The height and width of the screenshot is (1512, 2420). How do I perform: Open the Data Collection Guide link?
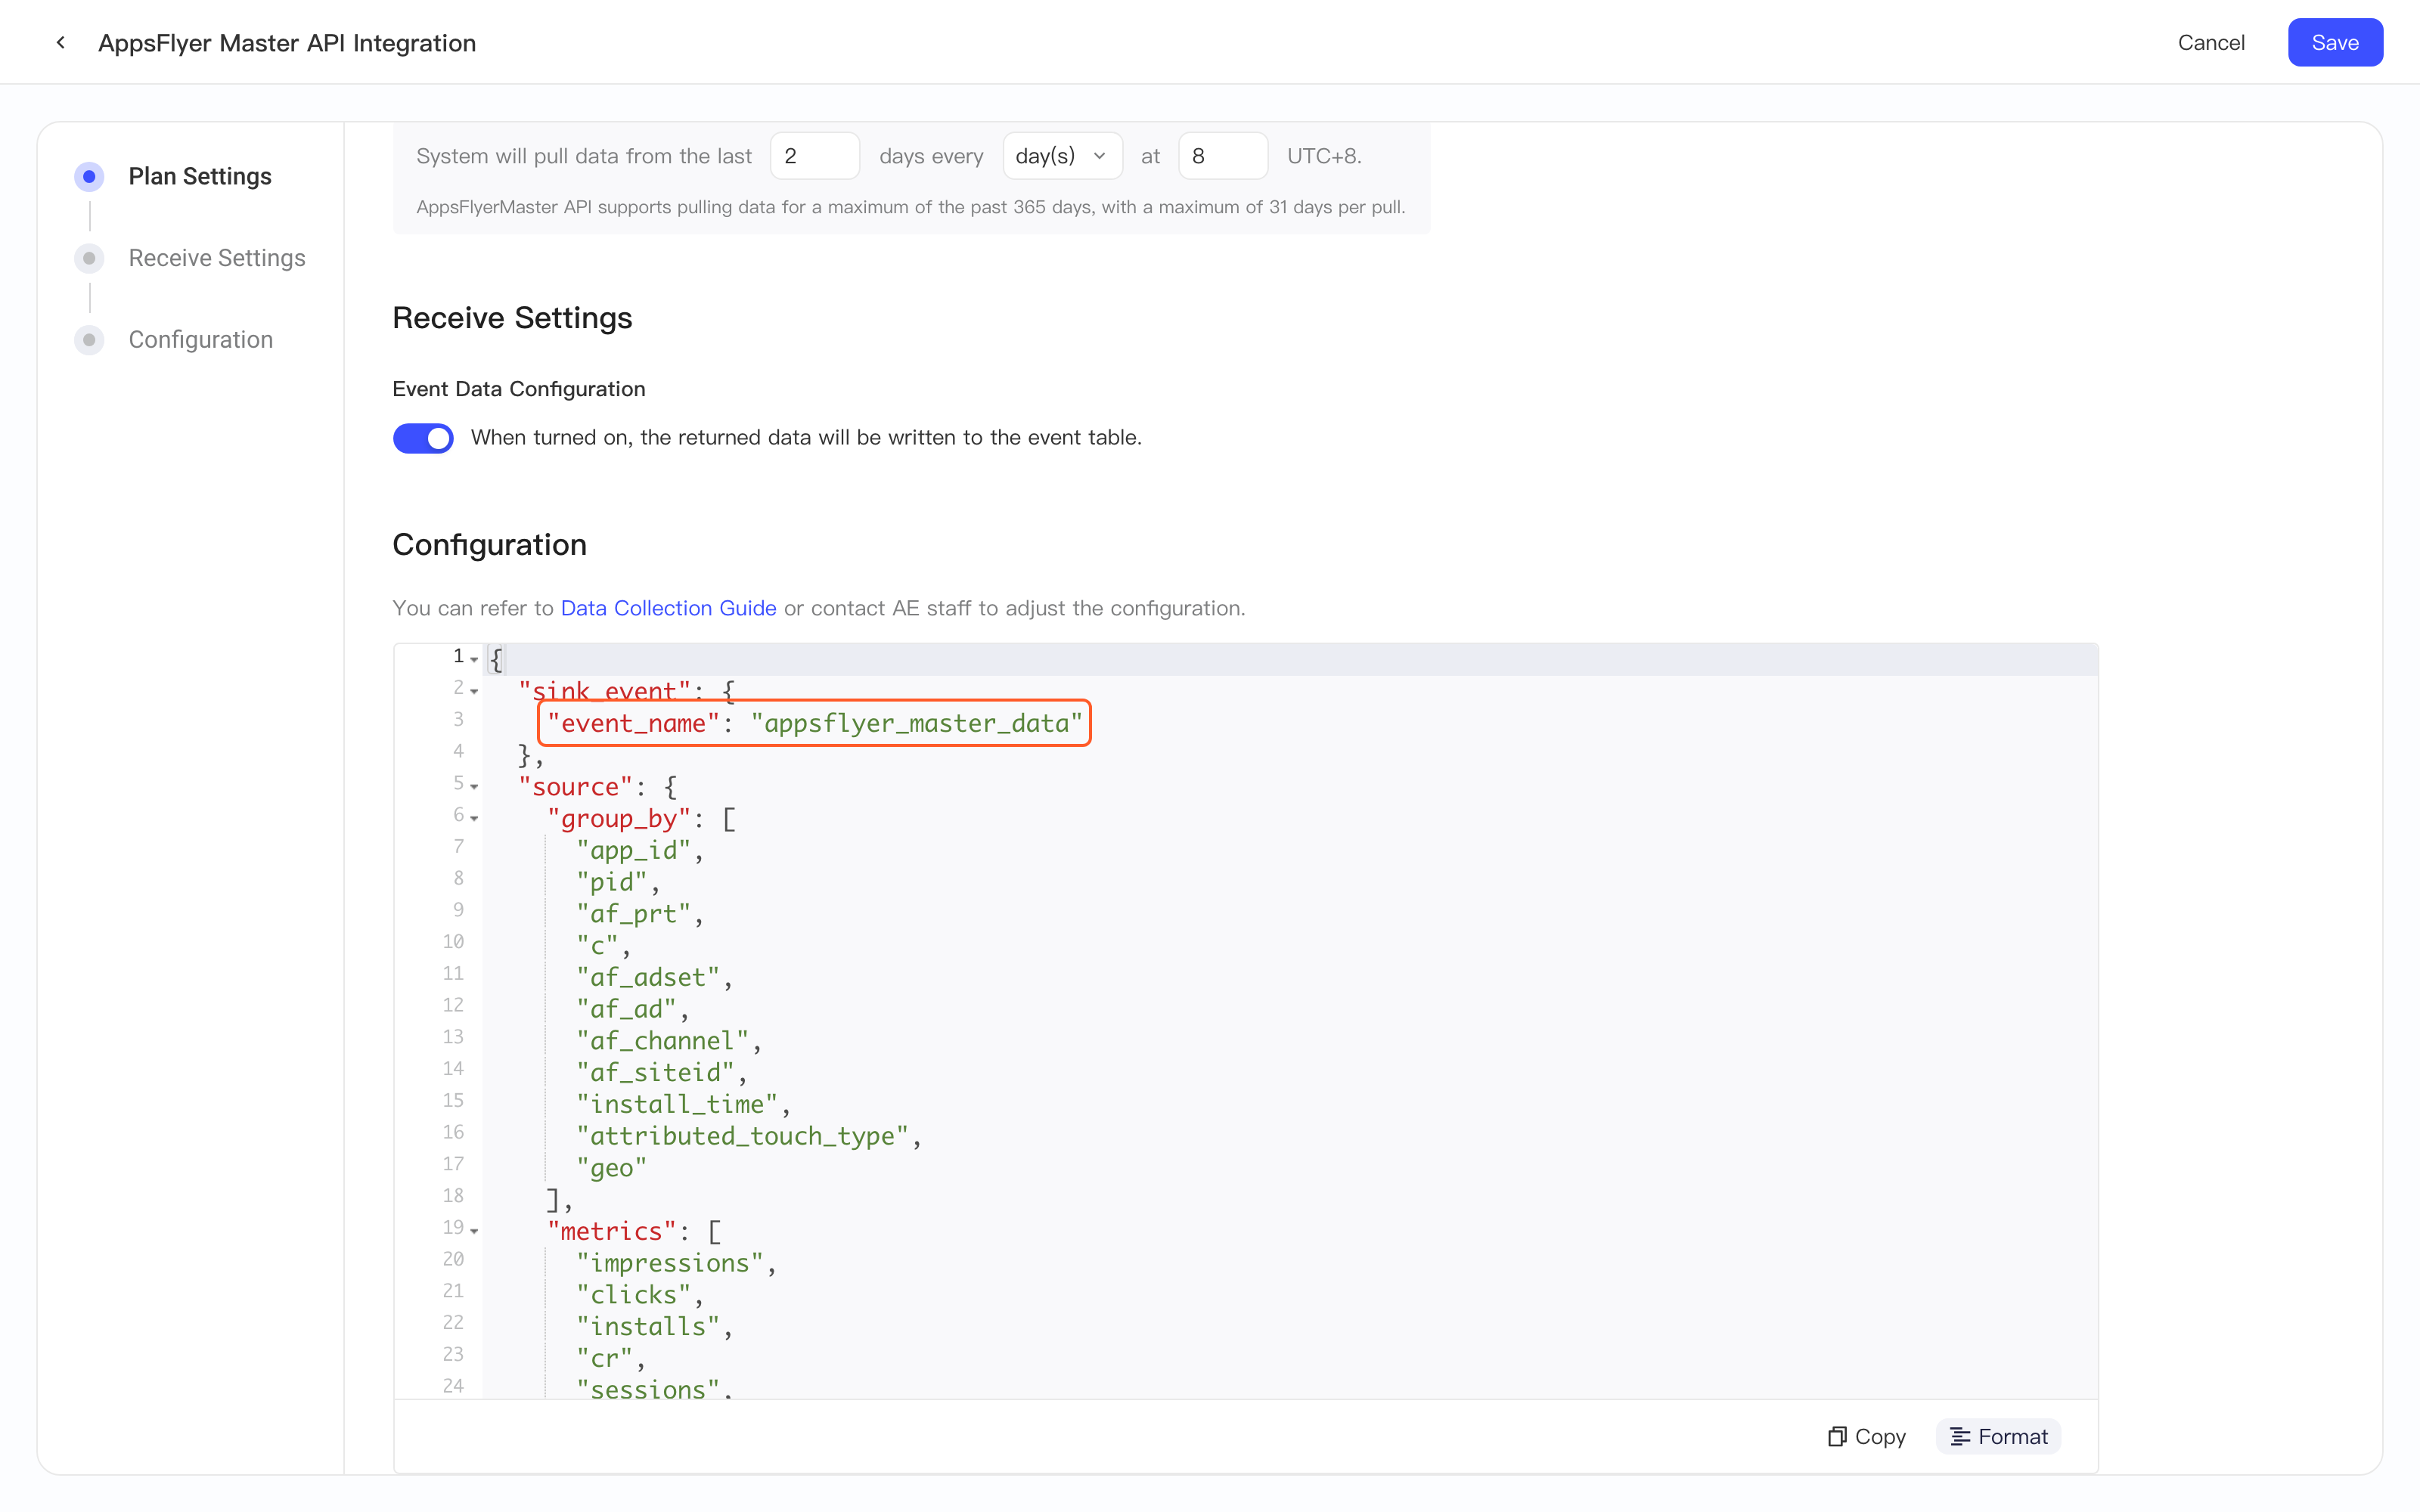click(x=668, y=608)
